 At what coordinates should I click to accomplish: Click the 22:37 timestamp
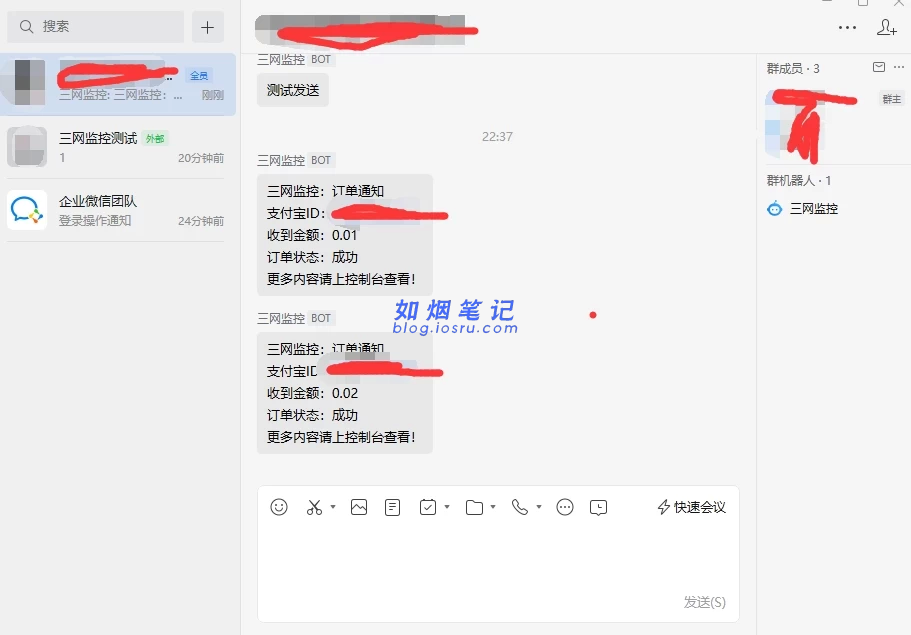[x=497, y=137]
